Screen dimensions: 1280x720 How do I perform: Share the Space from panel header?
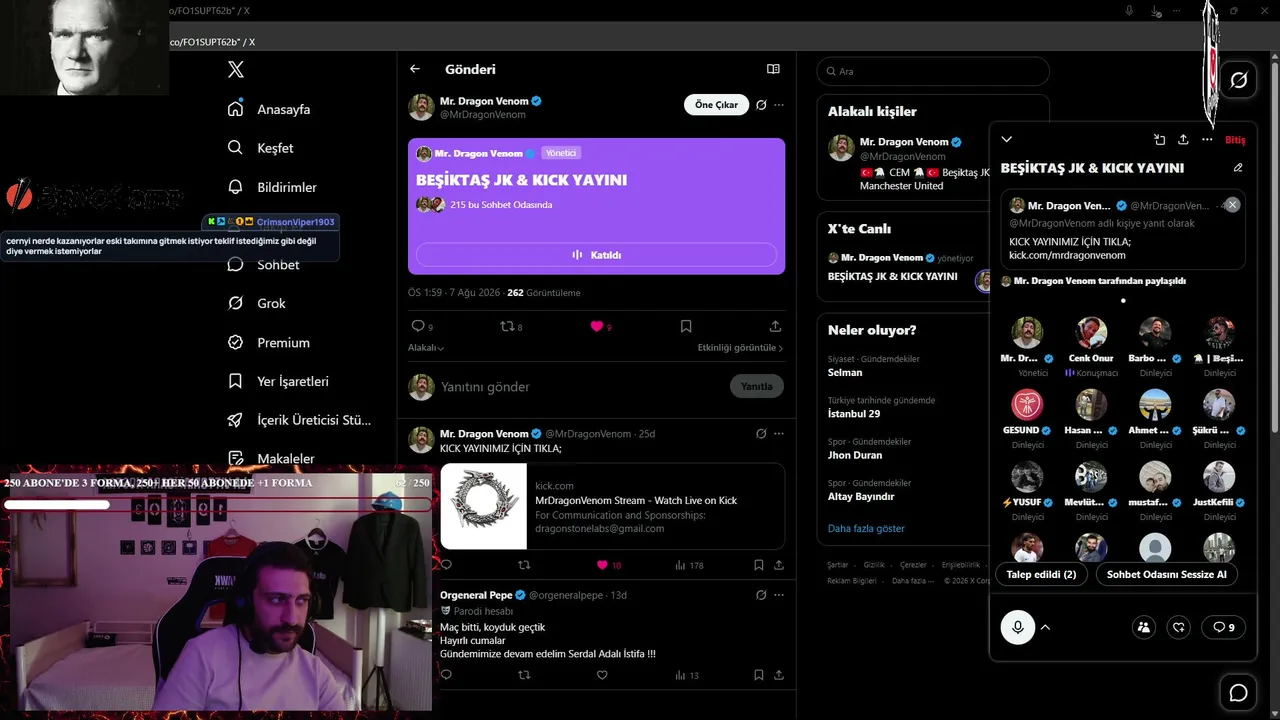[1183, 140]
